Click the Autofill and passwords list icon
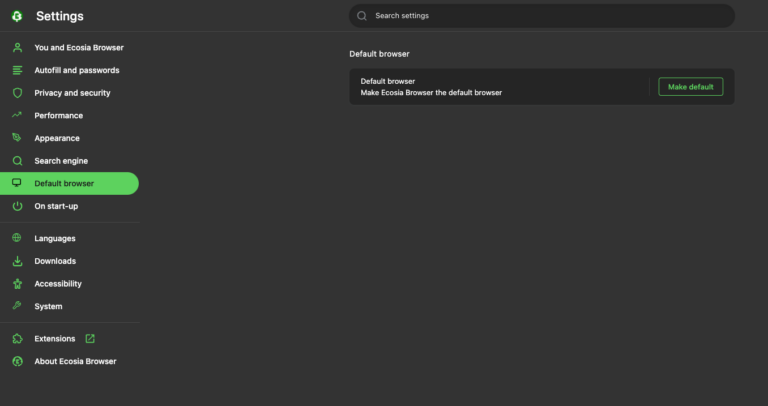Image resolution: width=768 pixels, height=406 pixels. [17, 71]
